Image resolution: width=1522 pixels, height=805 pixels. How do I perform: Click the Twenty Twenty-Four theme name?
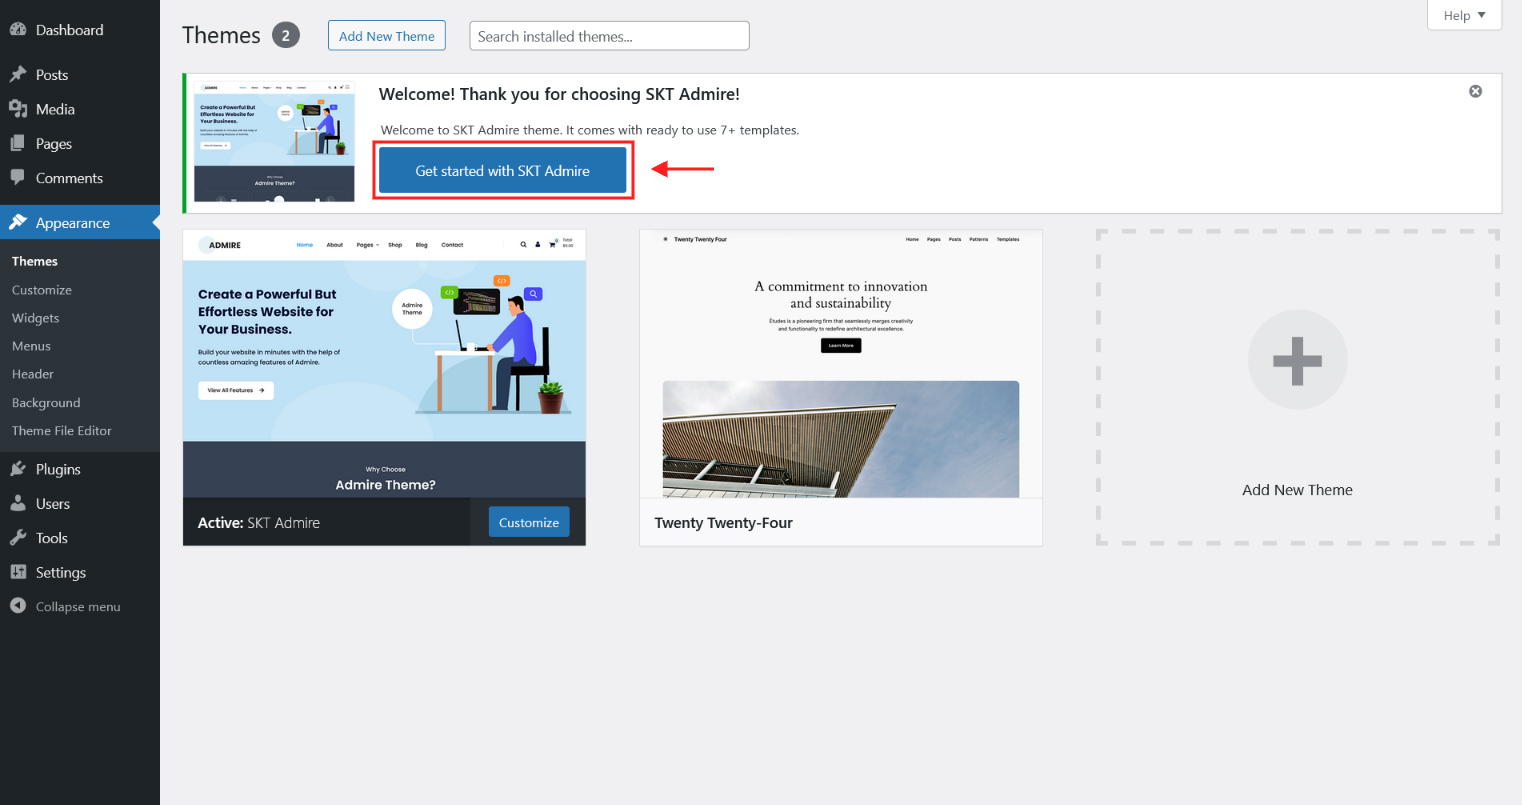[x=724, y=523]
